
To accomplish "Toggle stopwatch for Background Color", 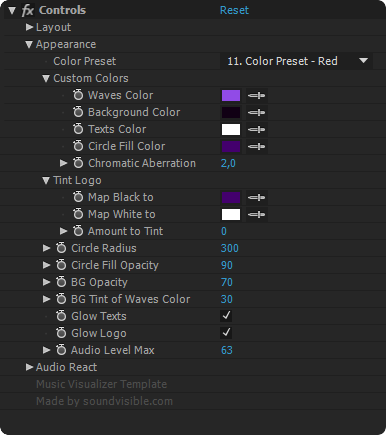I will pos(78,112).
